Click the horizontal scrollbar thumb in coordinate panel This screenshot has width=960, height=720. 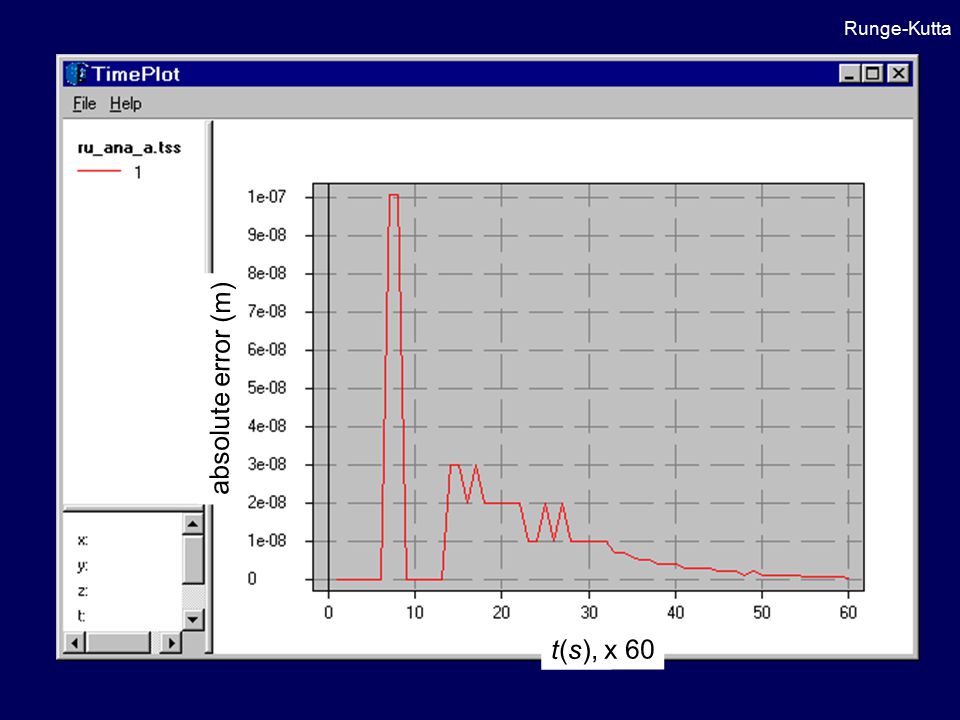coord(118,643)
